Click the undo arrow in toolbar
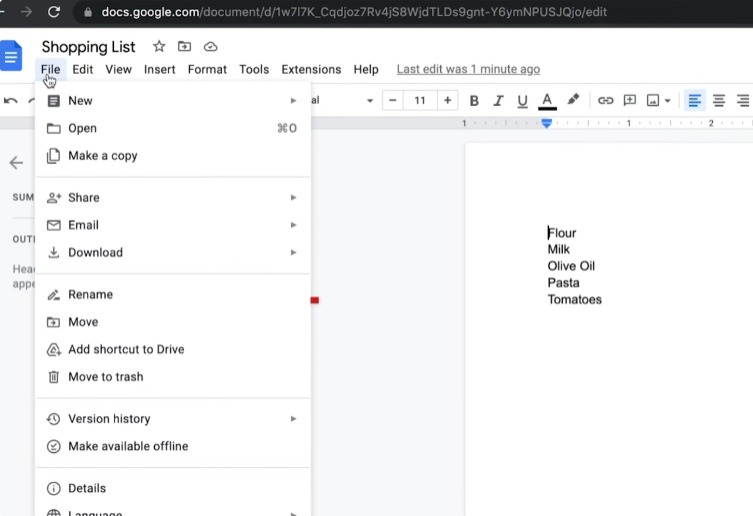This screenshot has height=516, width=753. 11,100
